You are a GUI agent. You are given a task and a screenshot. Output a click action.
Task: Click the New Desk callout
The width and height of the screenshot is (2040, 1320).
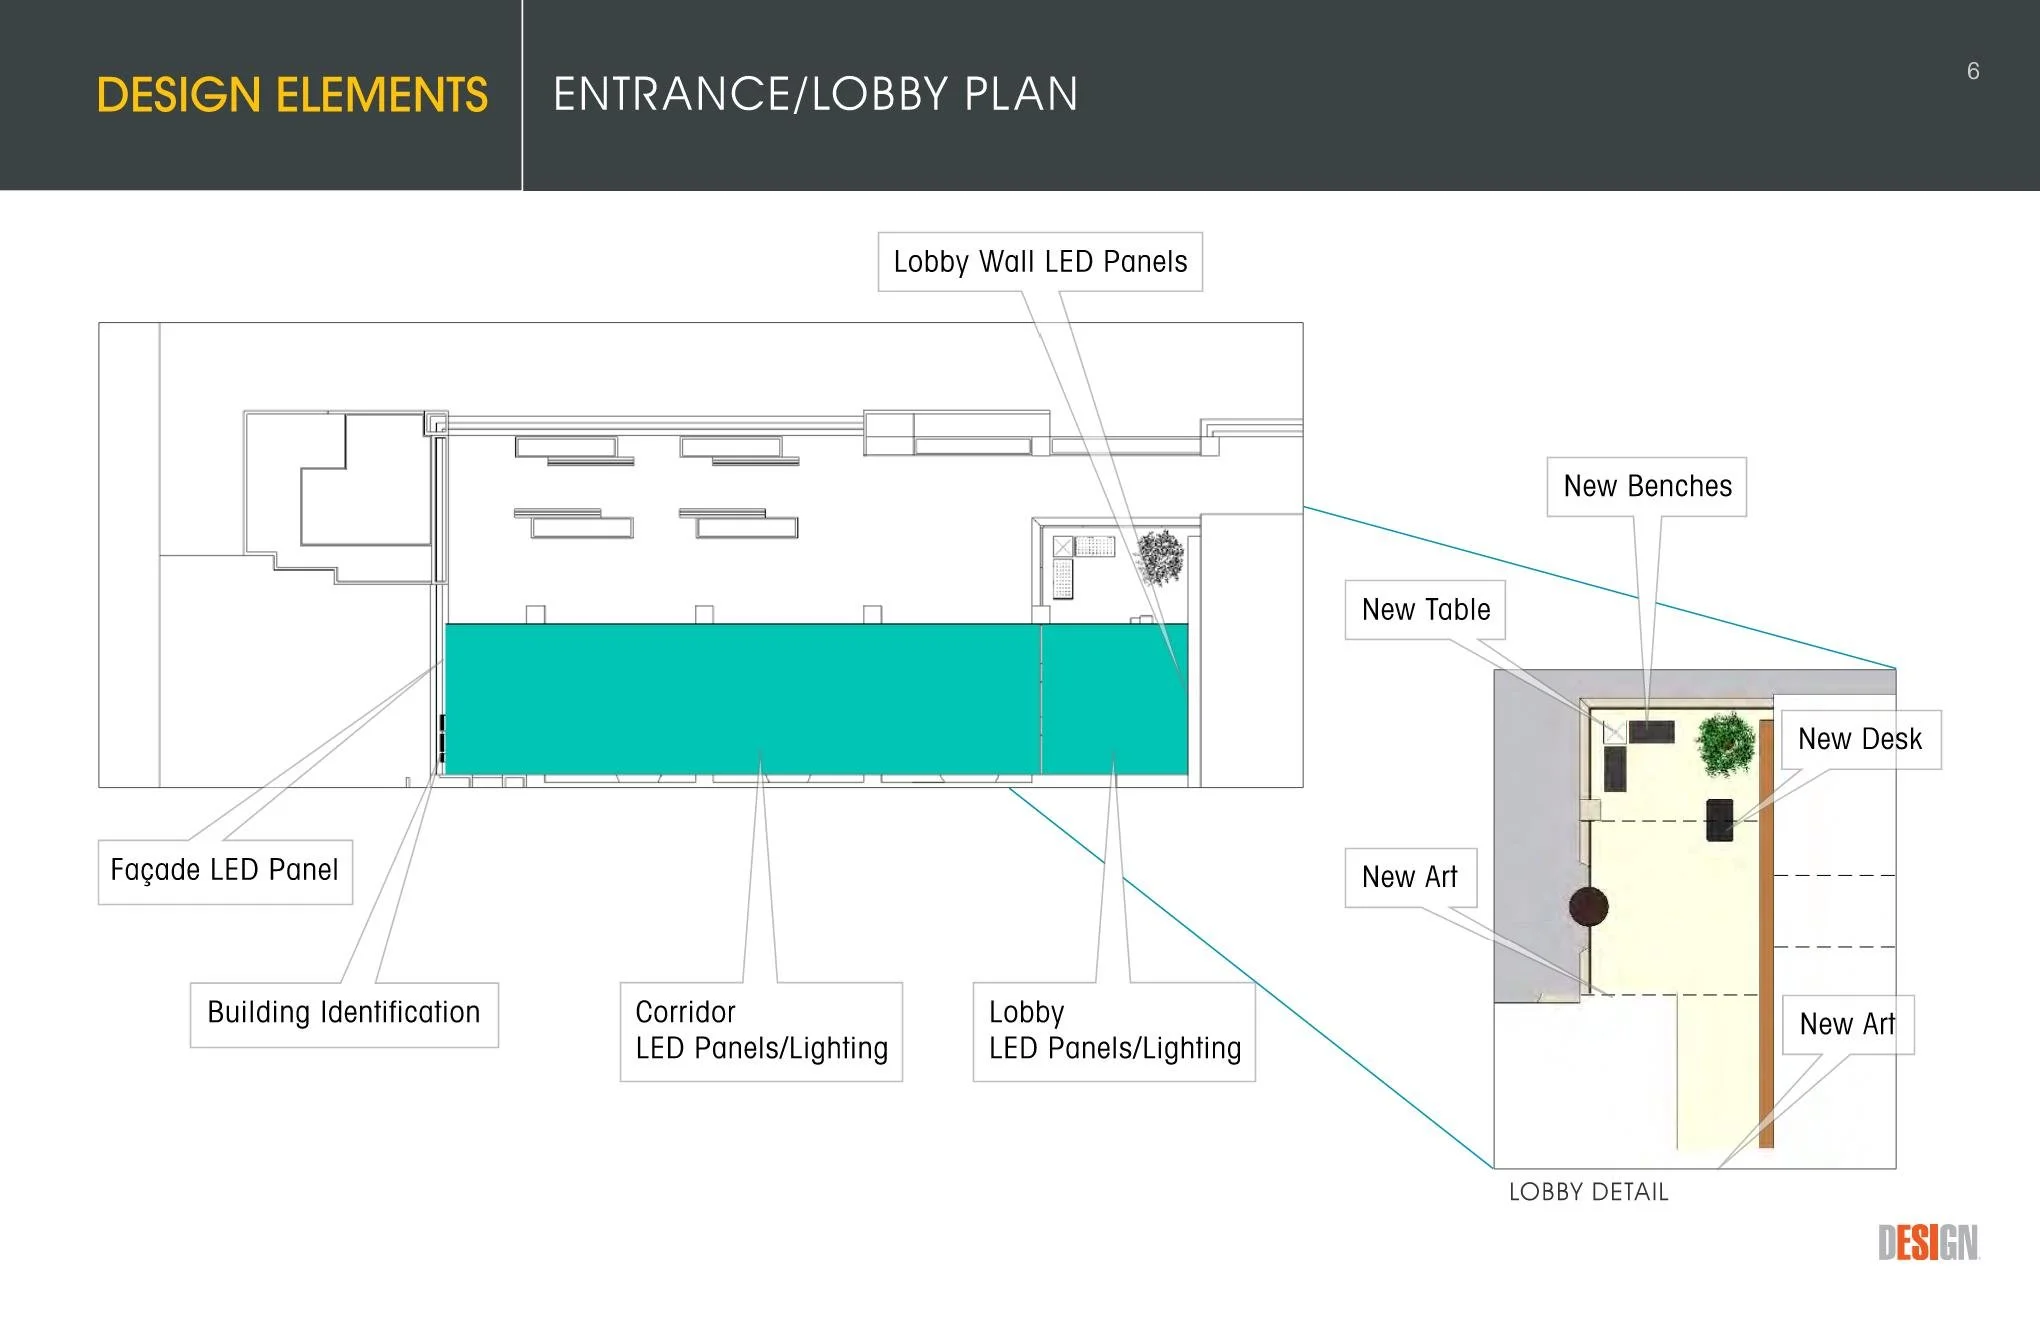coord(1860,739)
